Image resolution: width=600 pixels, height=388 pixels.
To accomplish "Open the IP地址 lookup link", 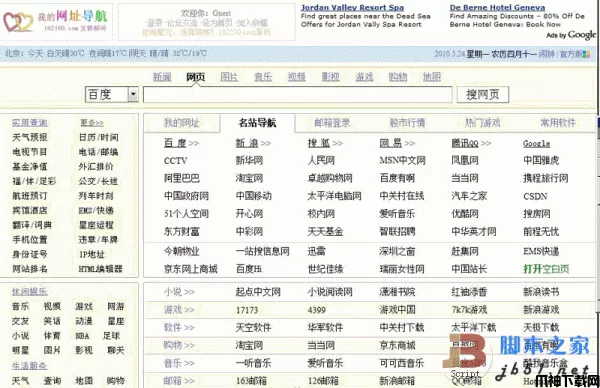I will coord(92,254).
